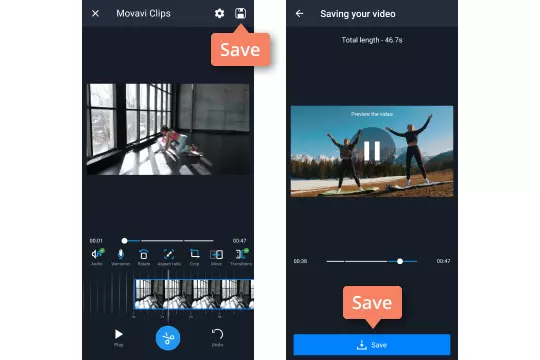Select the Move clip tool
540x360 pixels.
pyautogui.click(x=216, y=257)
